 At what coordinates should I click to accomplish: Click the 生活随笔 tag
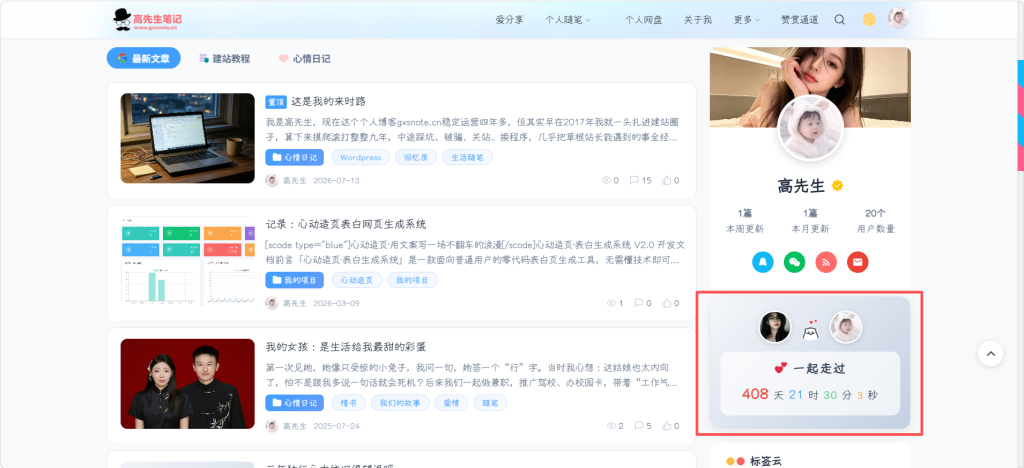click(468, 157)
